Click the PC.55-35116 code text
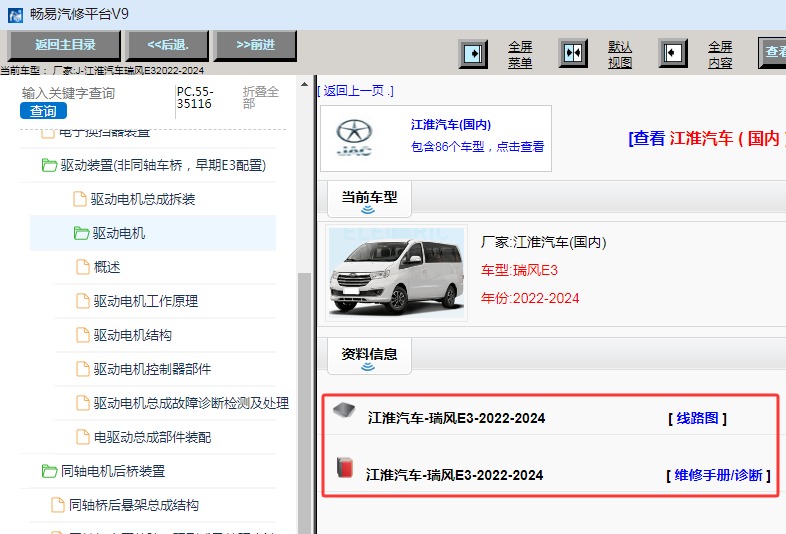 pyautogui.click(x=195, y=98)
